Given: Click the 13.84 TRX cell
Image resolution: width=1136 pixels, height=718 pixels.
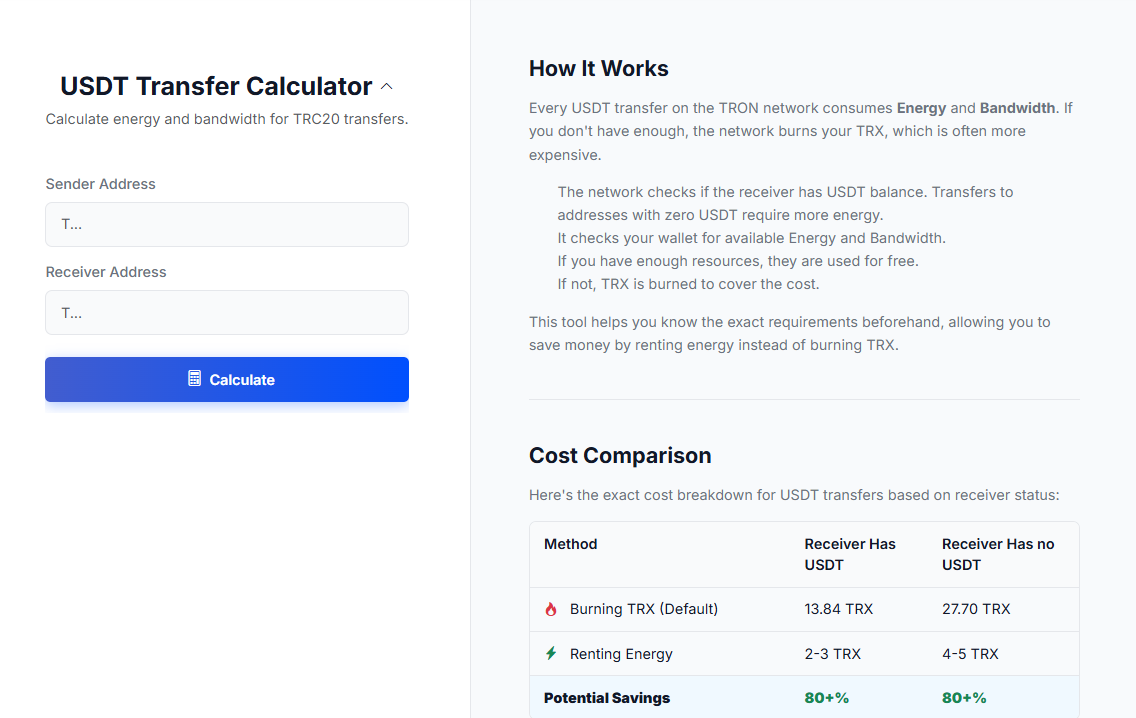Looking at the screenshot, I should (x=839, y=609).
